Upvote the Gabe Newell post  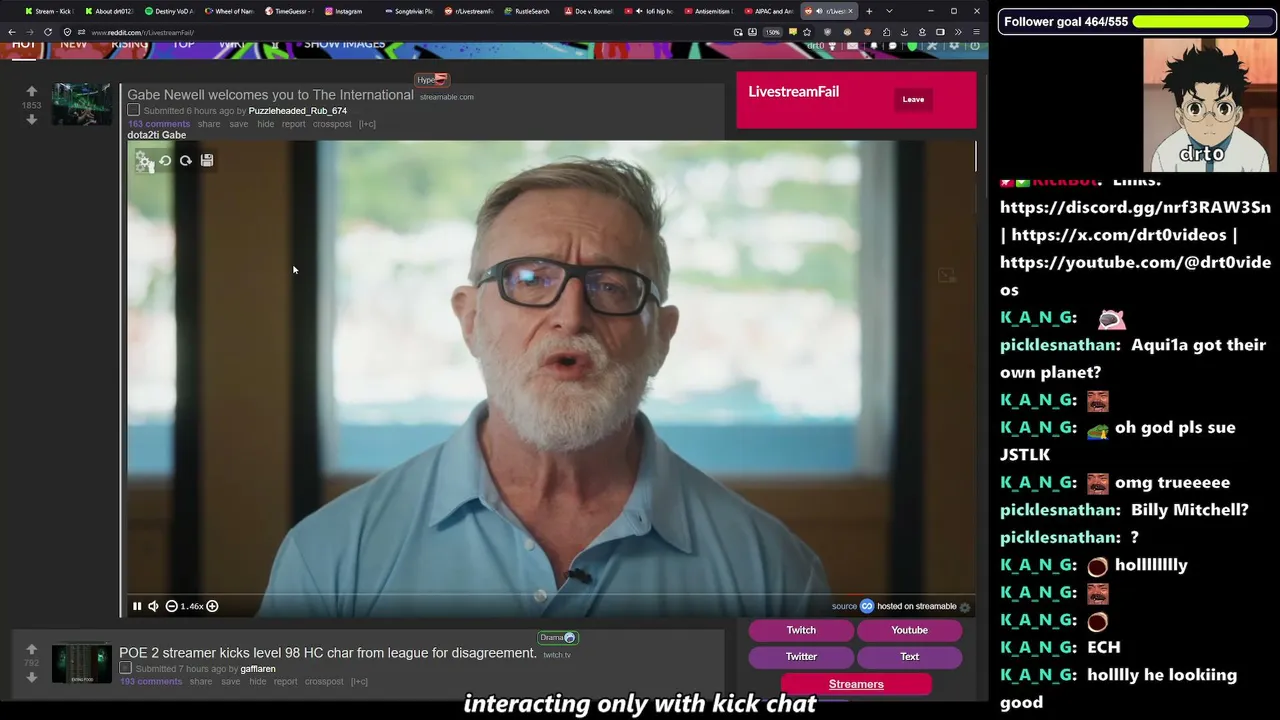tap(31, 91)
